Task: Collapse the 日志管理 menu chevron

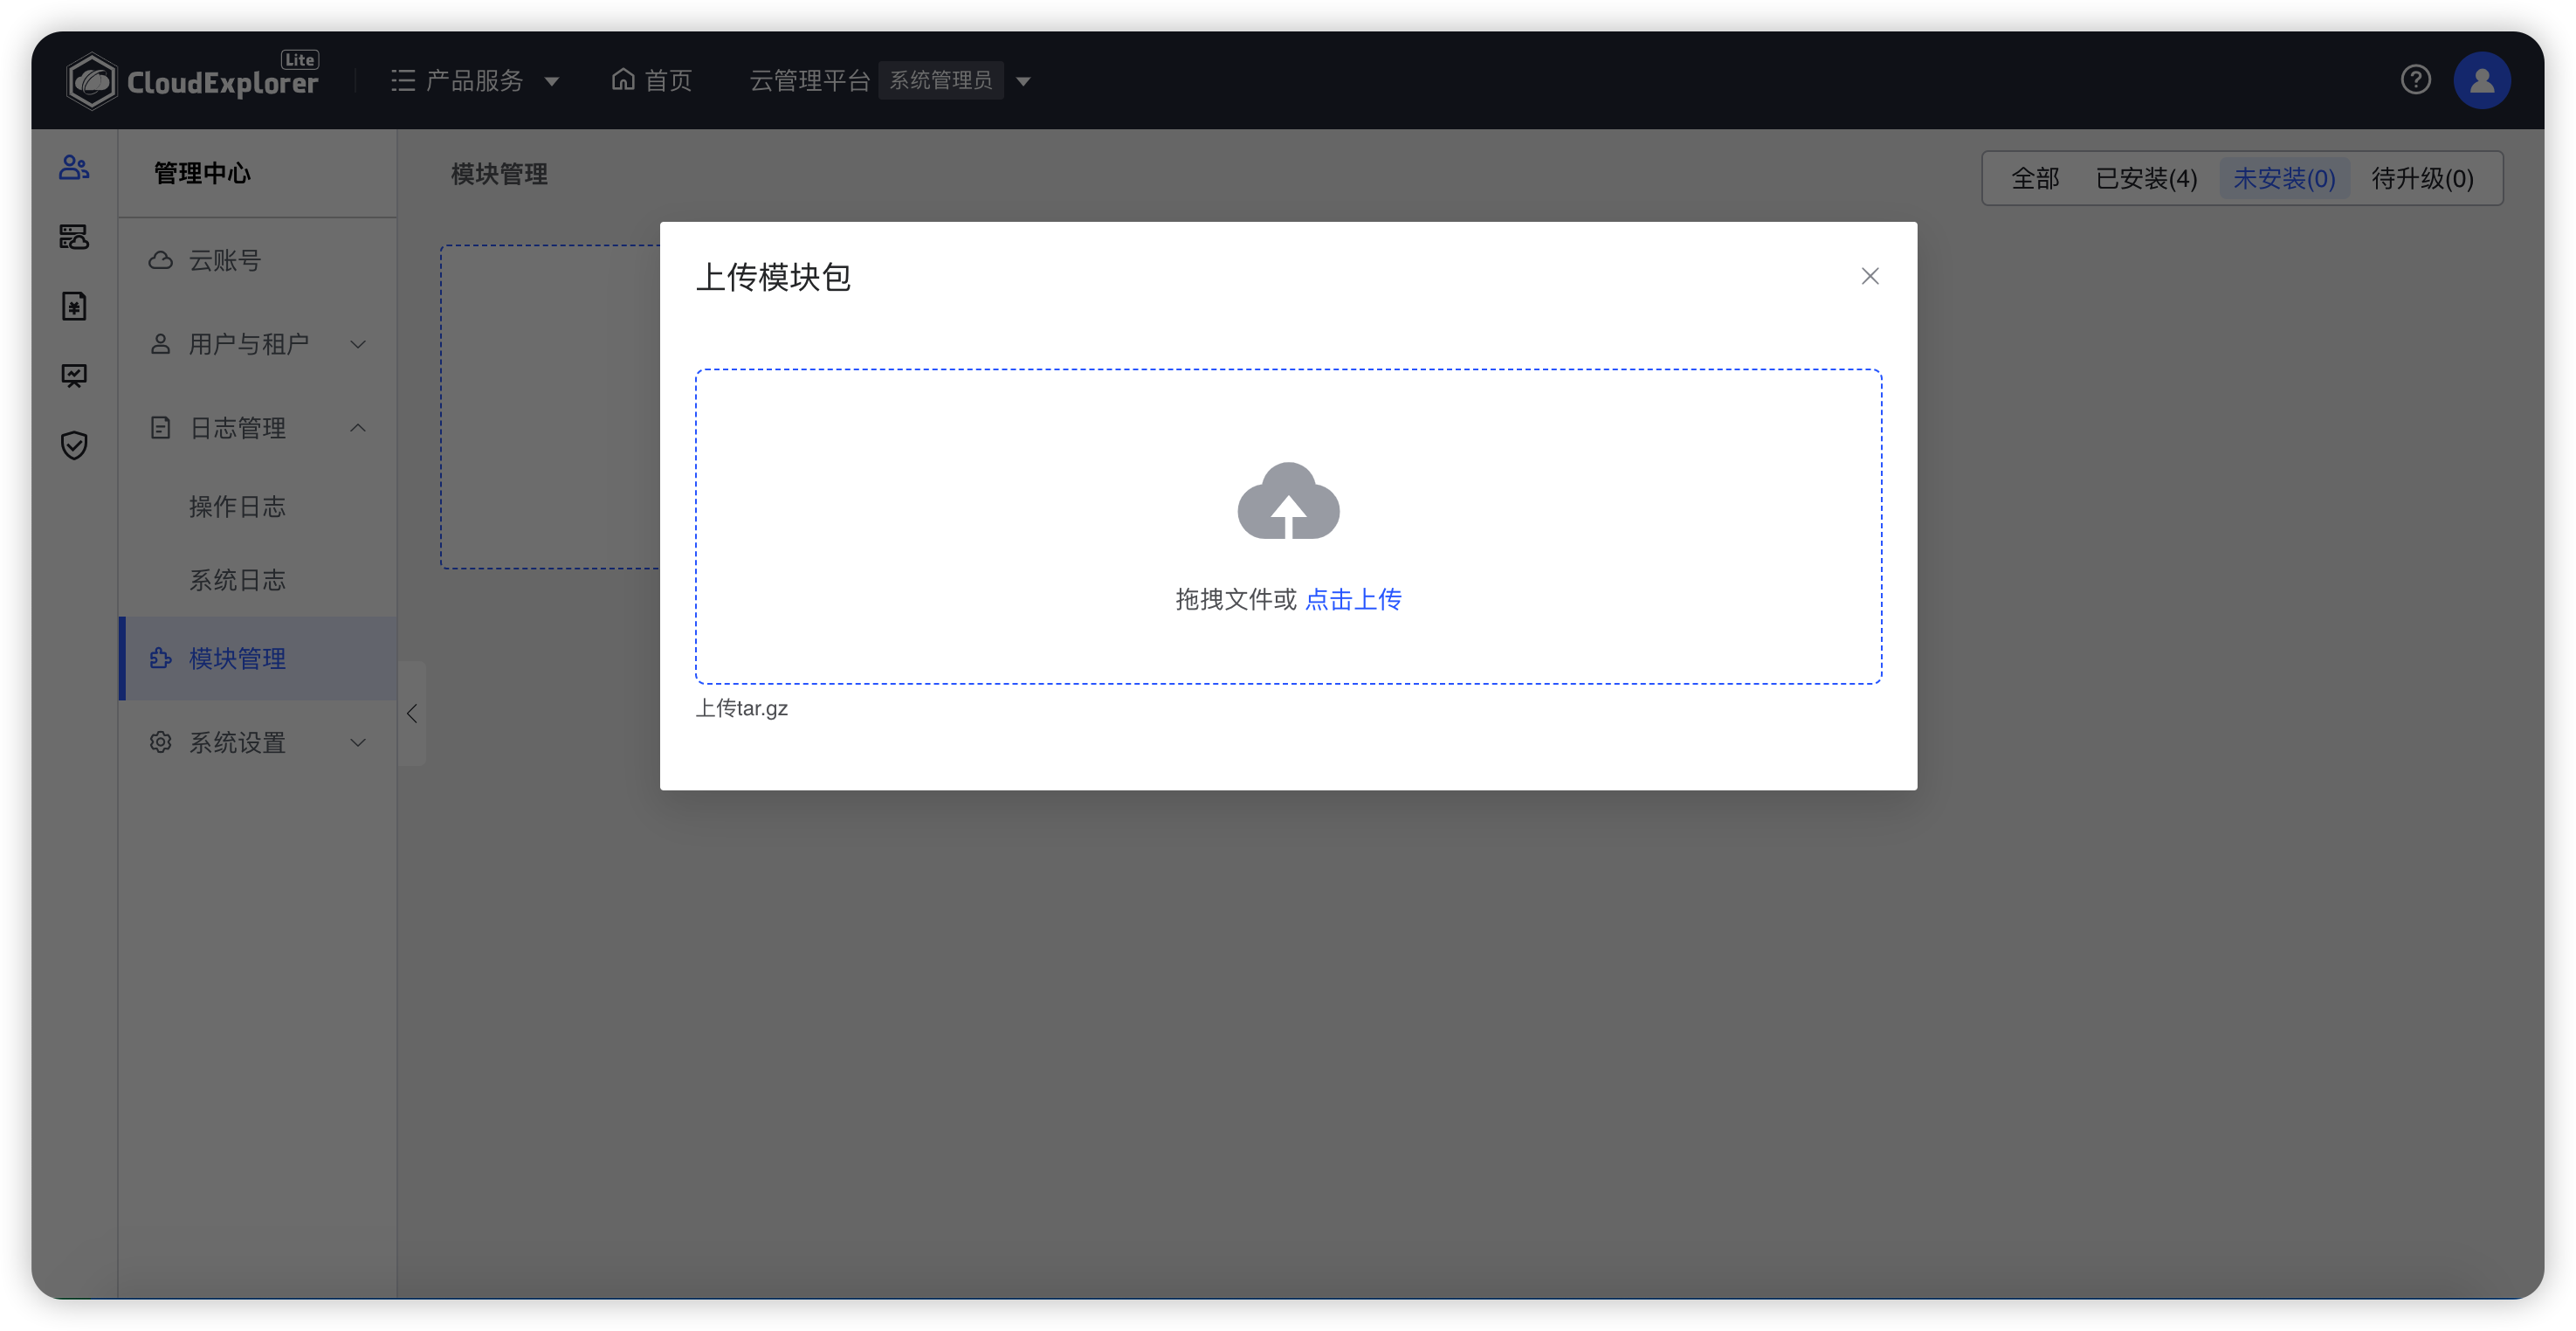Action: [x=358, y=428]
